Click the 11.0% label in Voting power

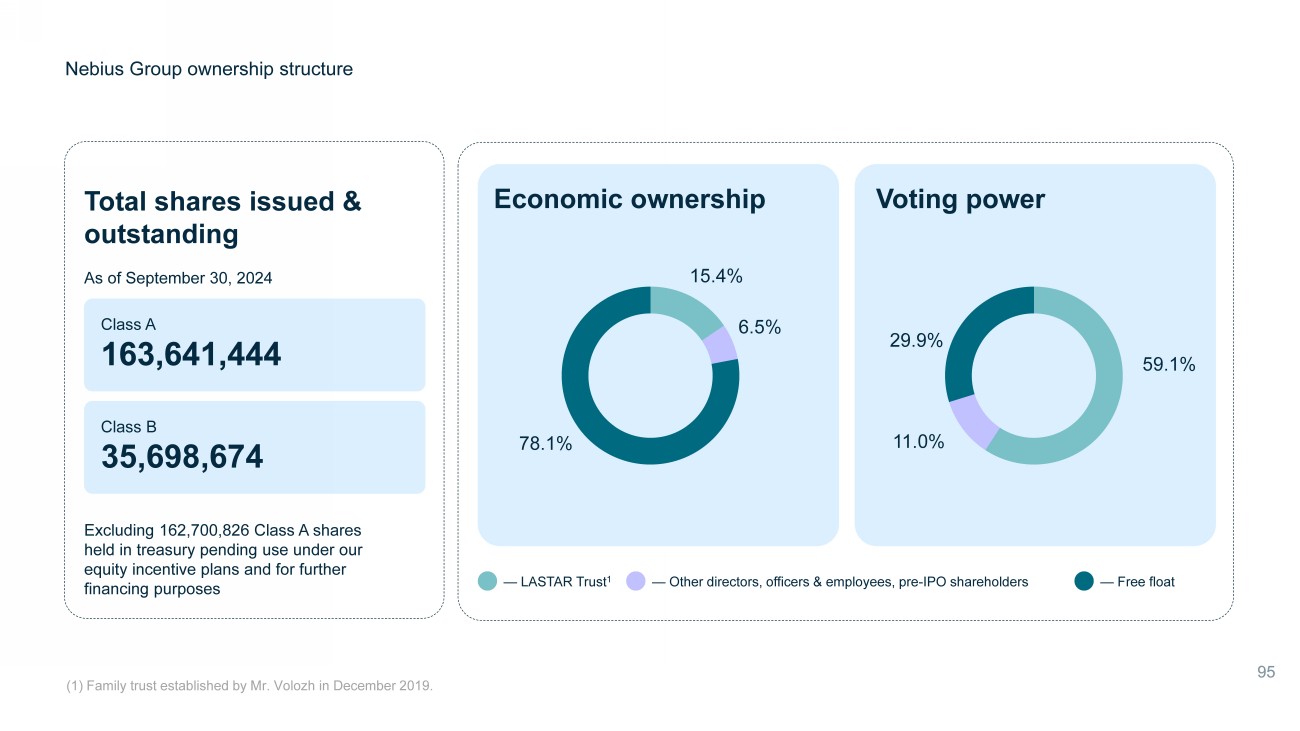(918, 441)
